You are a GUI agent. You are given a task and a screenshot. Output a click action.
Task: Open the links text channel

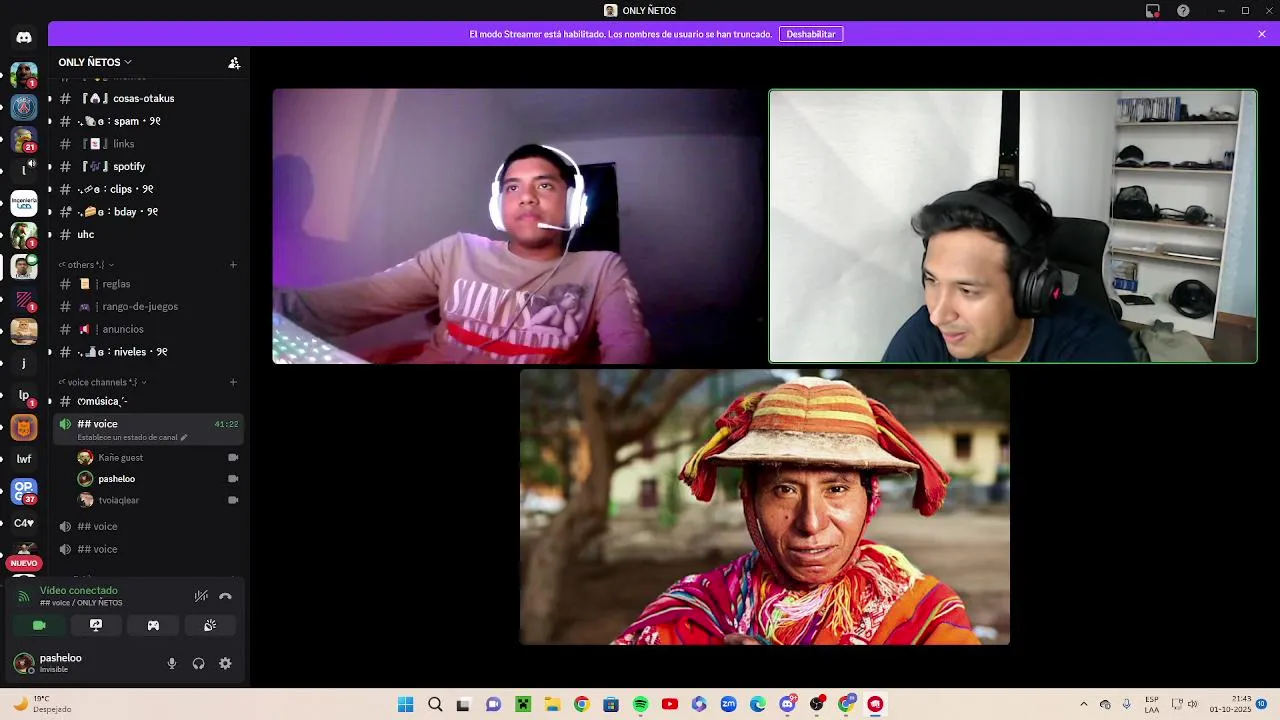[147, 144]
